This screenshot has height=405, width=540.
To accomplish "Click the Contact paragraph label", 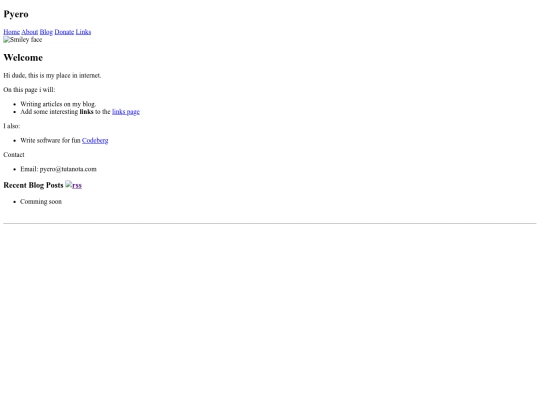I will click(x=14, y=155).
